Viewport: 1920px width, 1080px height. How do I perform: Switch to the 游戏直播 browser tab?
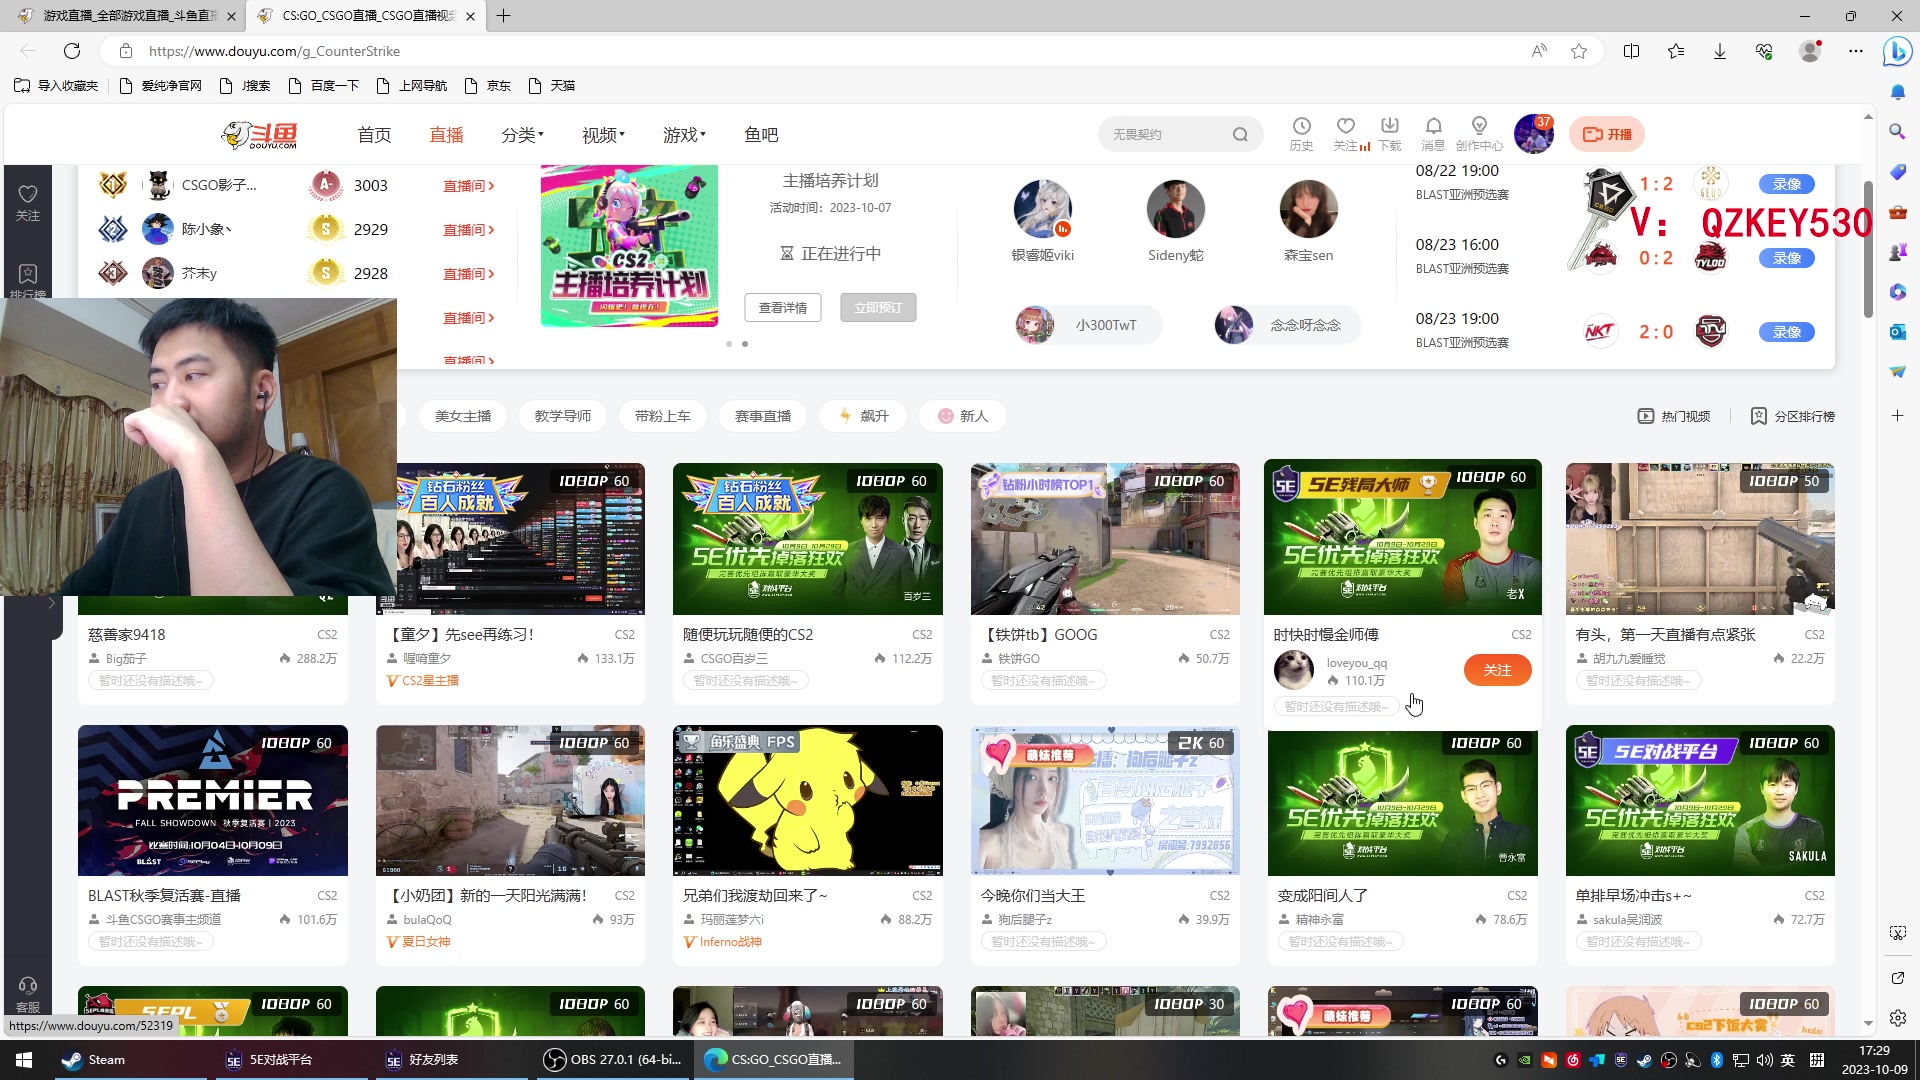(126, 16)
